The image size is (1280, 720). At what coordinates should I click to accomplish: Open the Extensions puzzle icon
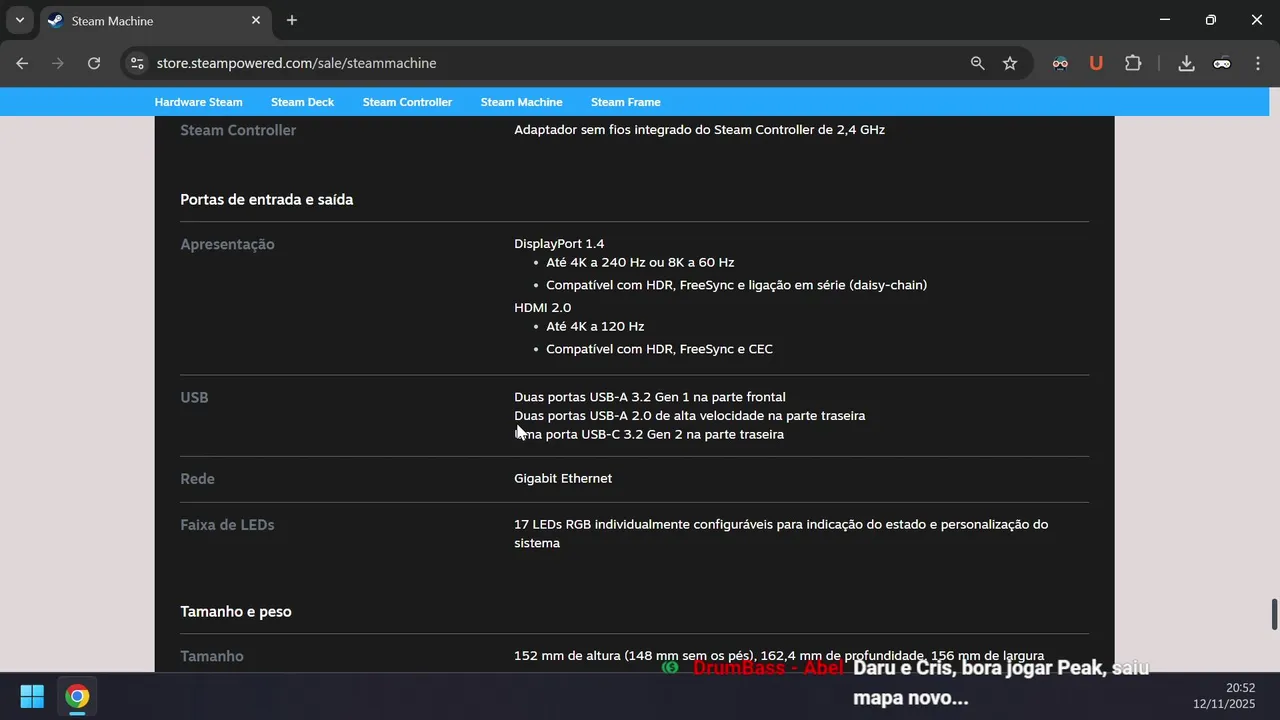(x=1132, y=63)
